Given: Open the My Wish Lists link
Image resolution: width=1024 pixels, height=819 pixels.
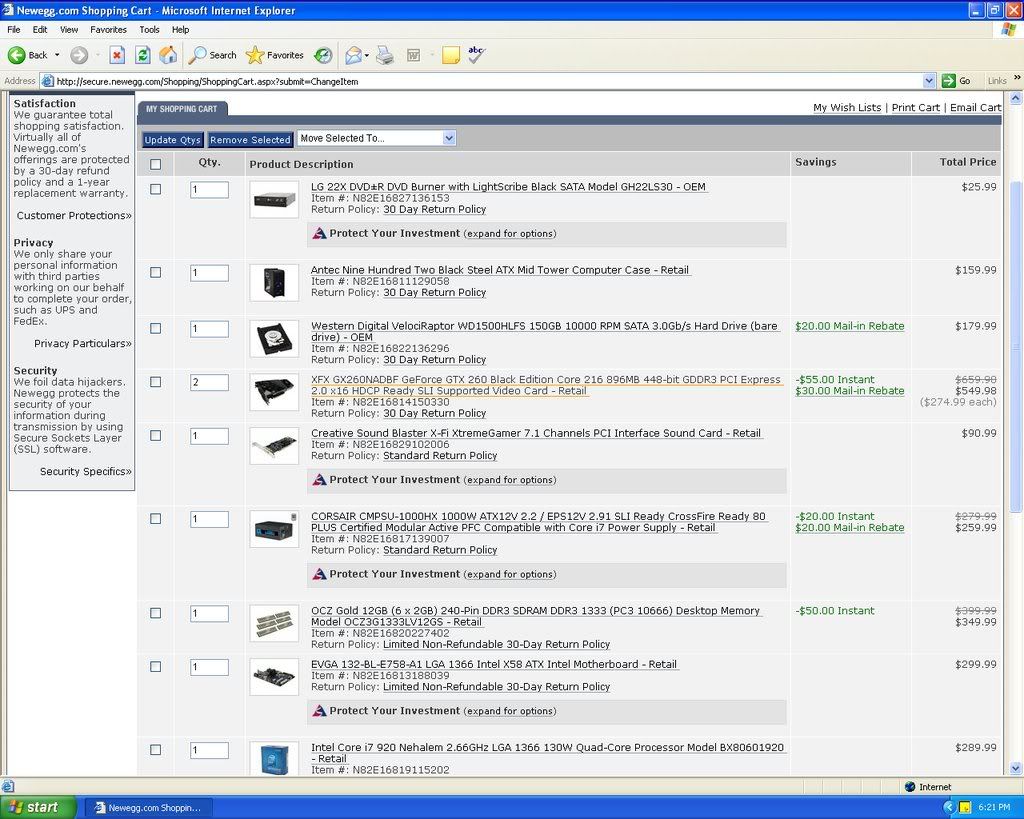Looking at the screenshot, I should [847, 108].
